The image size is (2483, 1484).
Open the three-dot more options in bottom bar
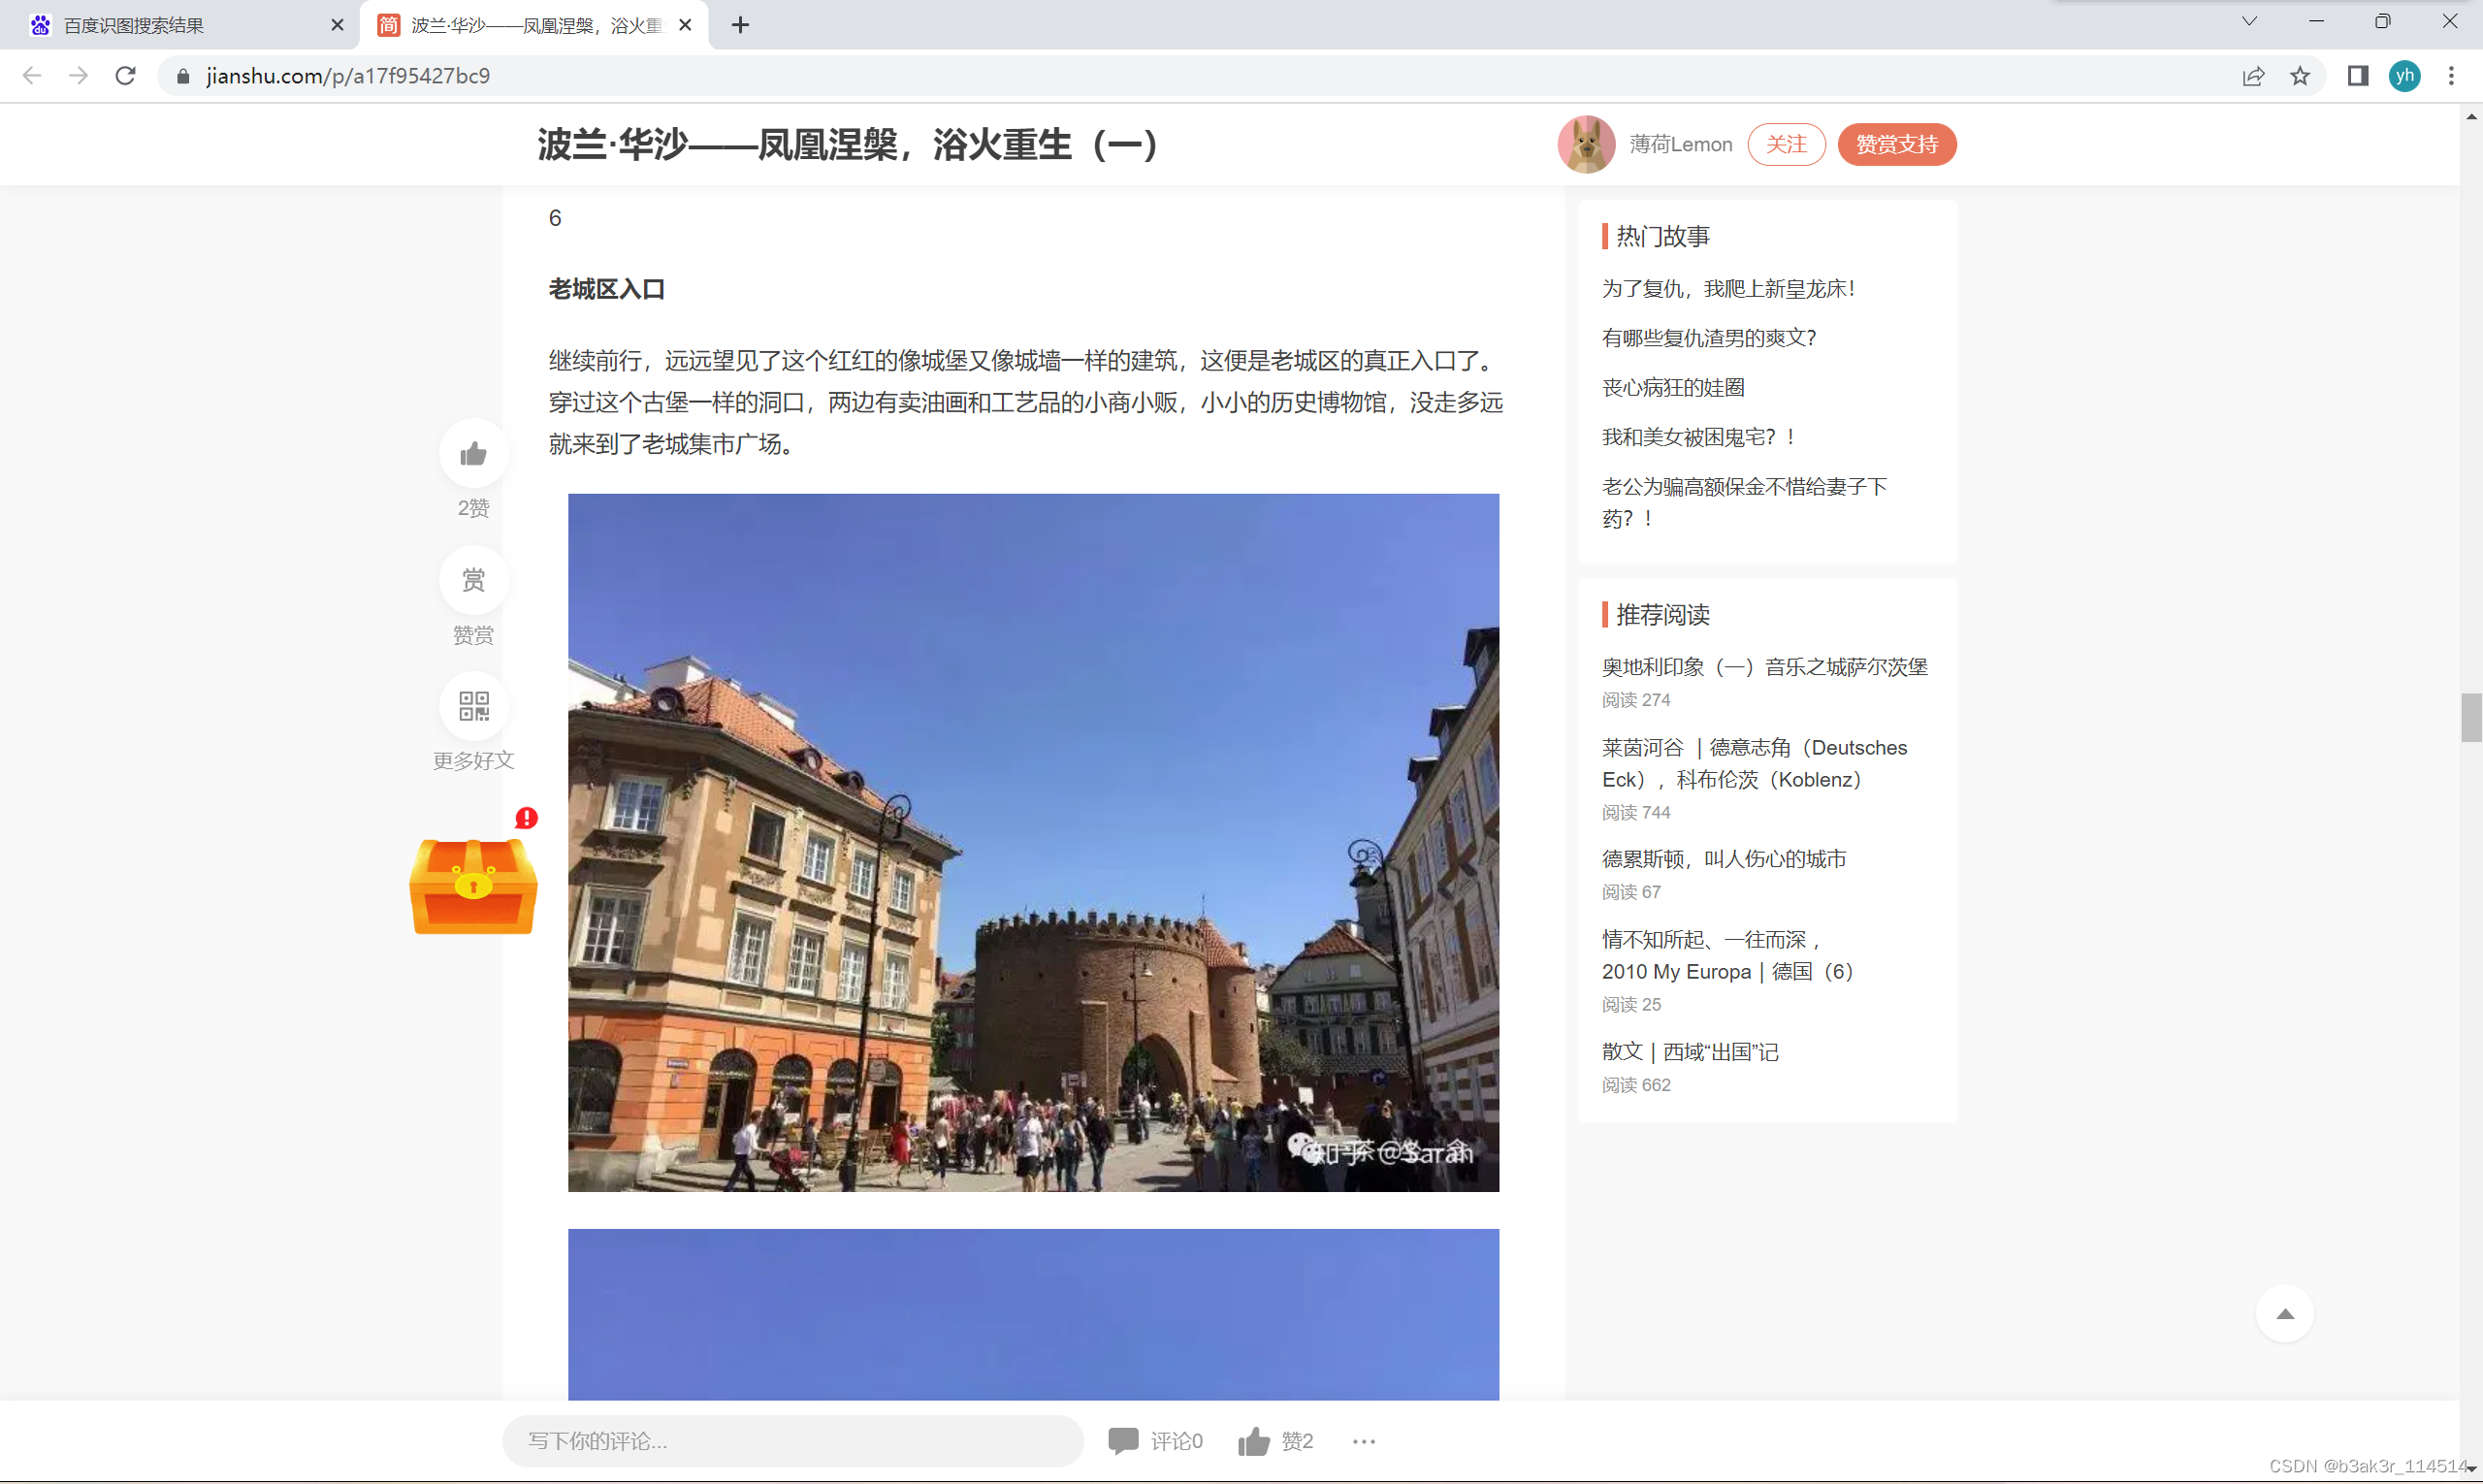(1363, 1441)
